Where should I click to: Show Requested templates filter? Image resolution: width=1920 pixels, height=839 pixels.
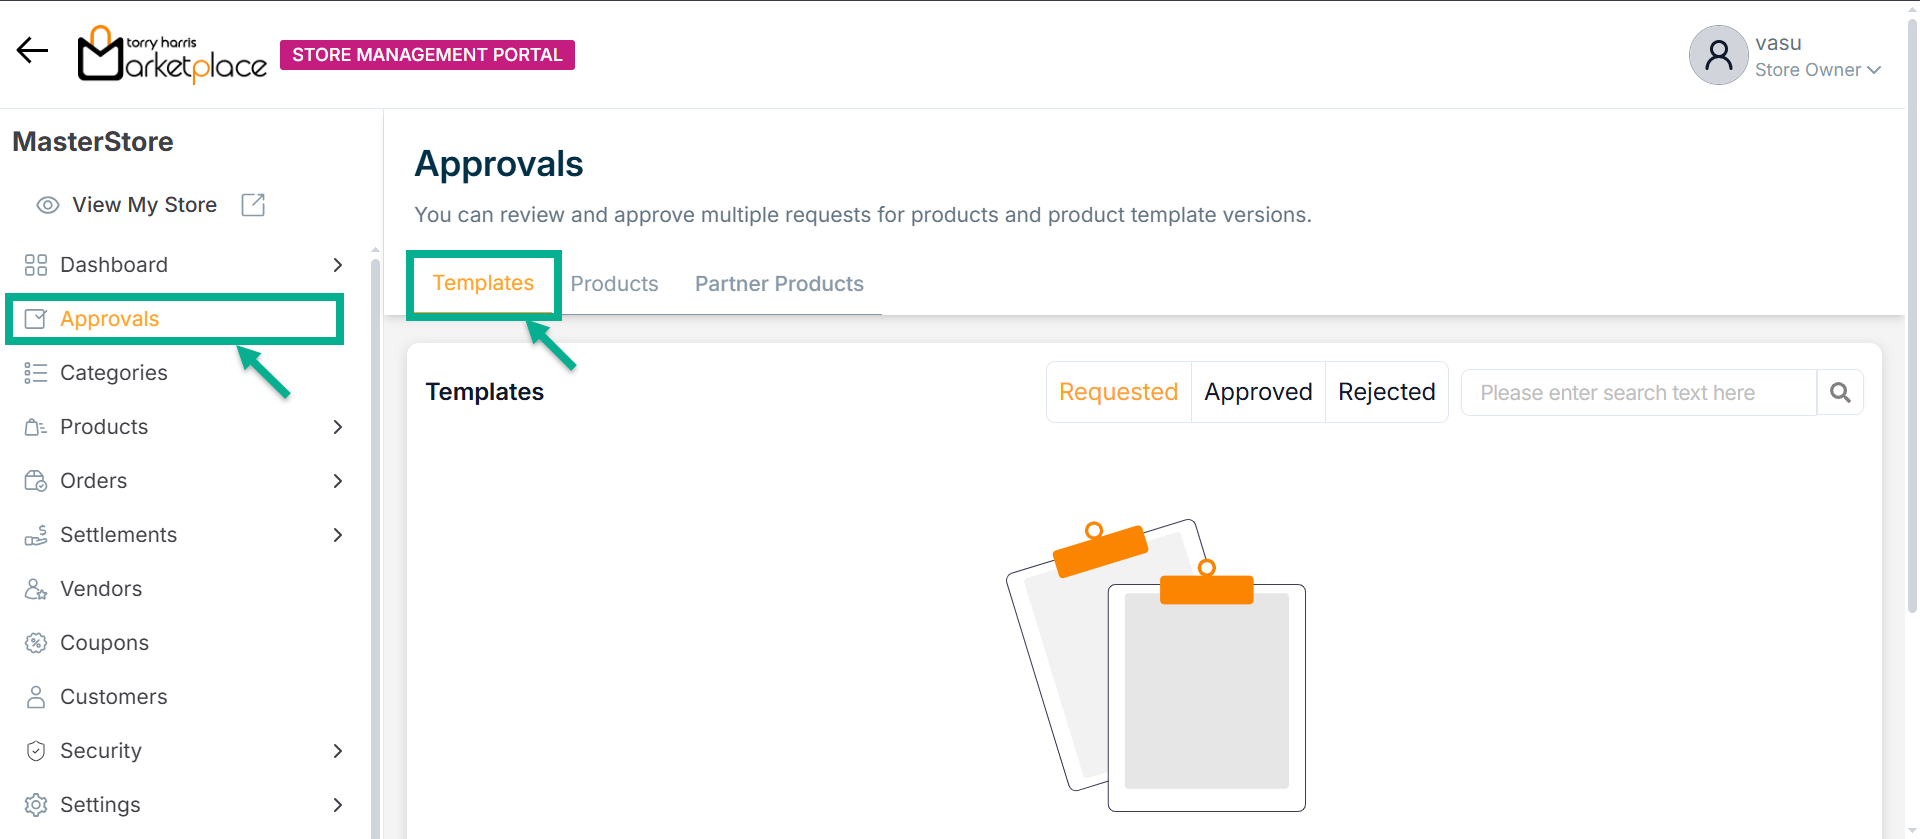coord(1118,392)
